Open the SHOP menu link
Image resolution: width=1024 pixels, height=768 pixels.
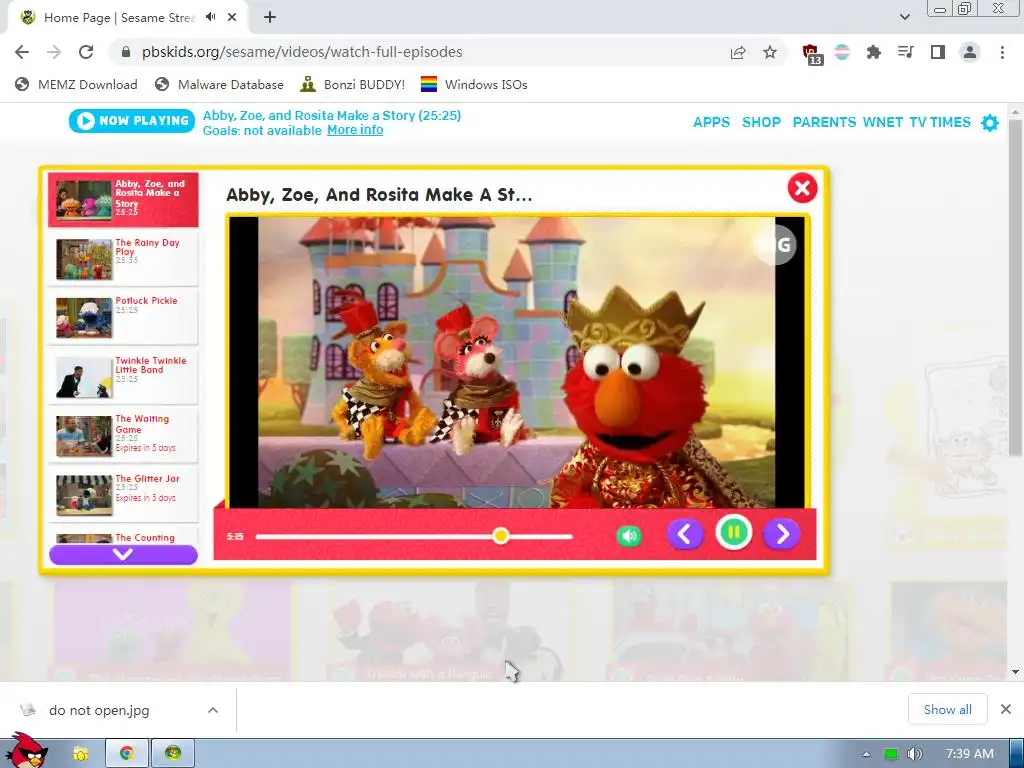[761, 122]
